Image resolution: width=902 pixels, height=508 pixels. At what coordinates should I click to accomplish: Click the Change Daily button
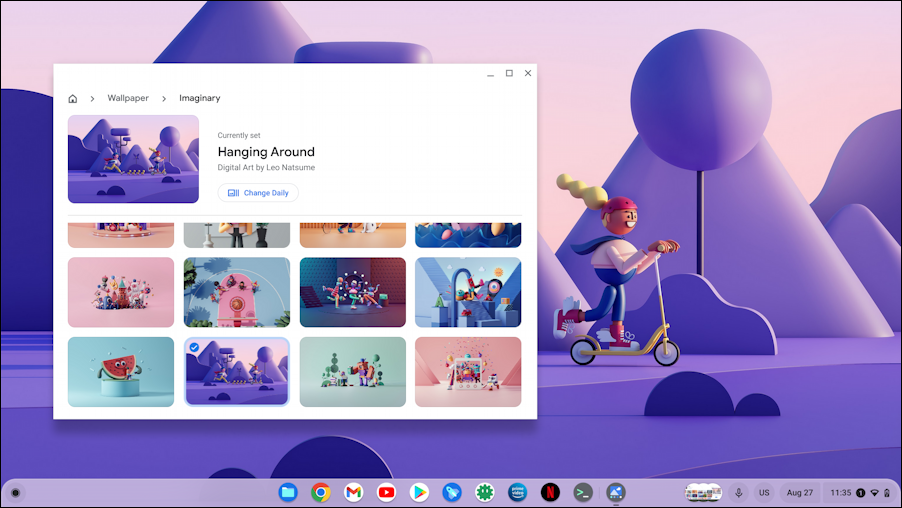pos(258,193)
